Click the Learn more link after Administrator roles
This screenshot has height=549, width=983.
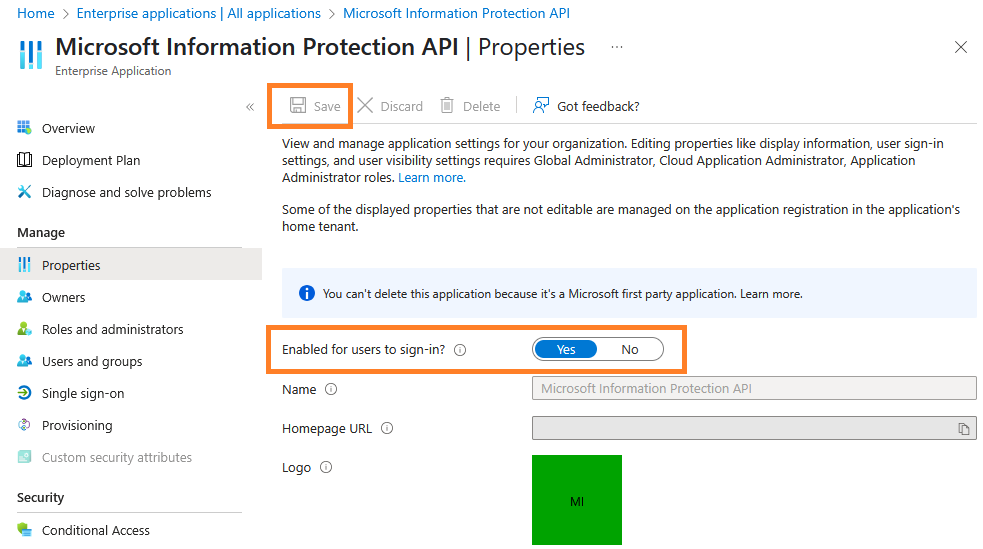coord(431,177)
